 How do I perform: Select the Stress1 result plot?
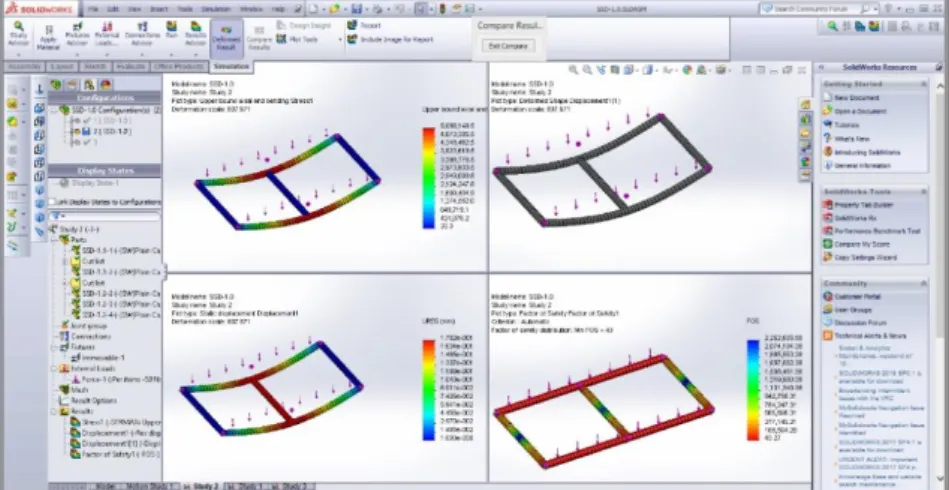click(115, 422)
